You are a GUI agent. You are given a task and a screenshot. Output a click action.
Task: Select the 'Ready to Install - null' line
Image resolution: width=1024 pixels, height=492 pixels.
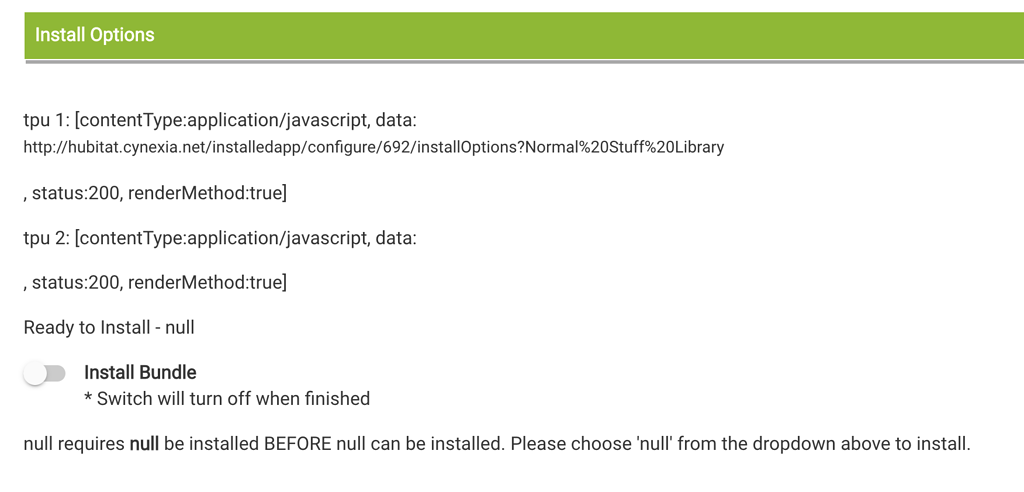click(109, 327)
